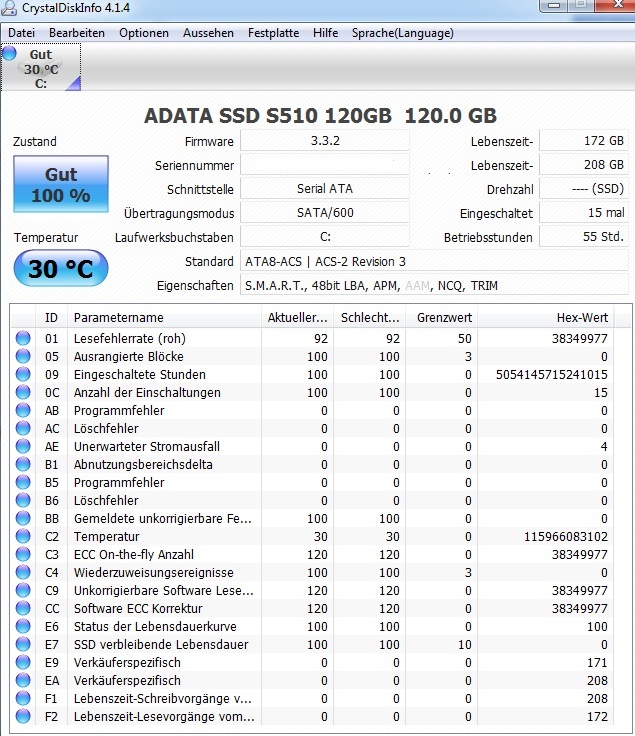Click the drive title ADATA SSD S510 120GB
This screenshot has height=736, width=635.
point(268,116)
